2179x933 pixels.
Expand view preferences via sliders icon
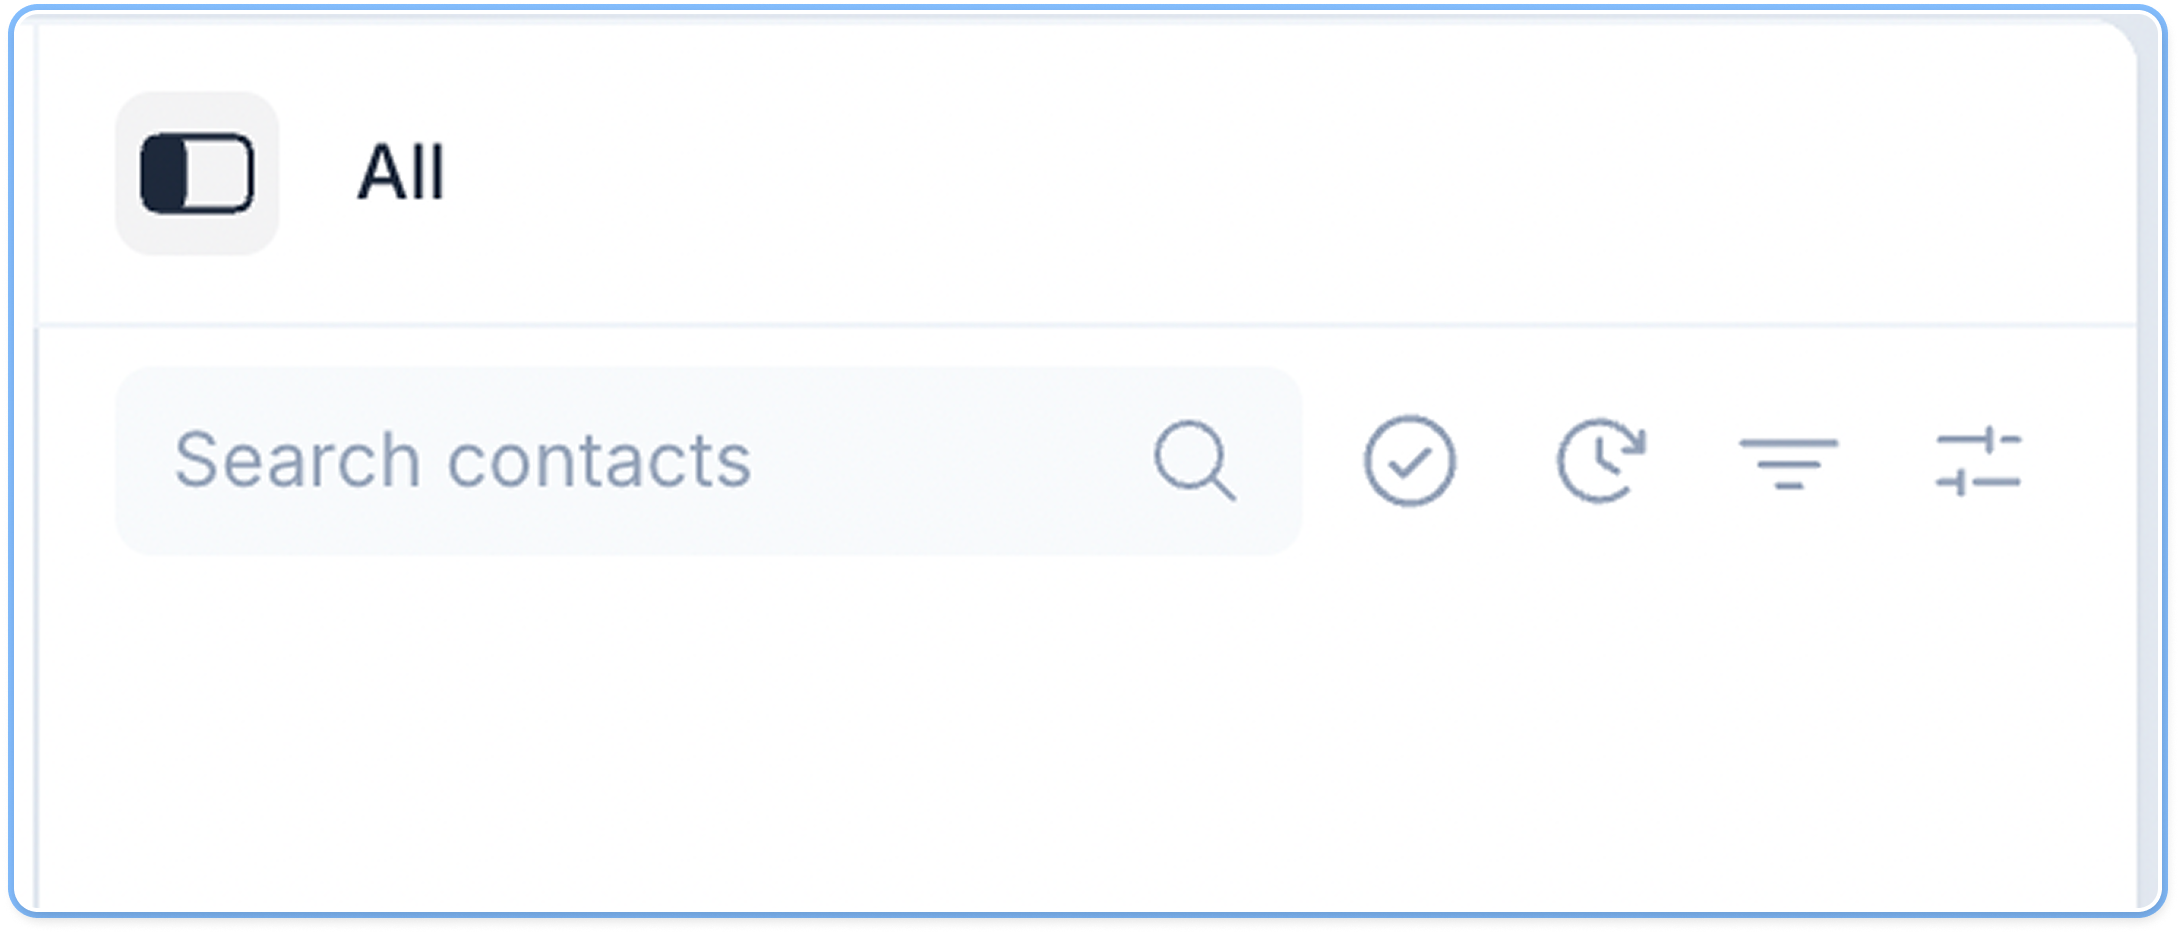pyautogui.click(x=1978, y=461)
